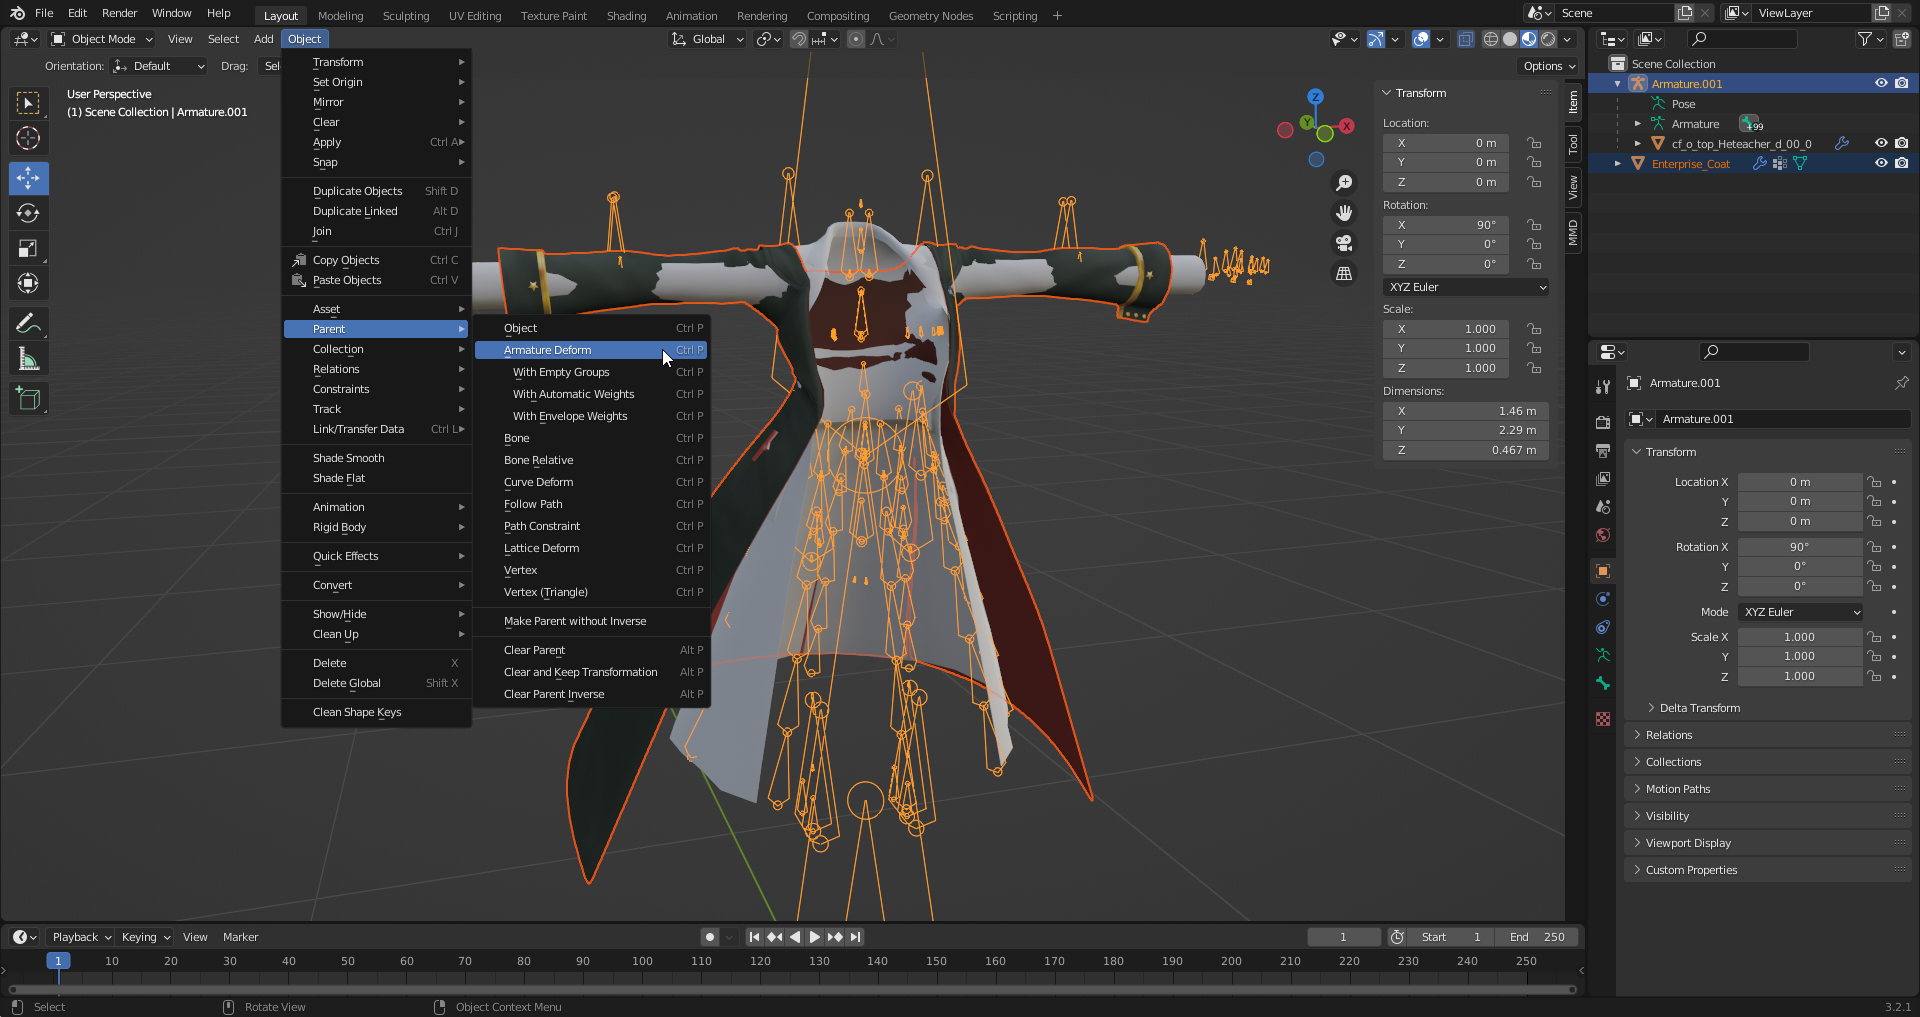Viewport: 1920px width, 1017px height.
Task: Select the Annotate tool
Action: (x=28, y=322)
